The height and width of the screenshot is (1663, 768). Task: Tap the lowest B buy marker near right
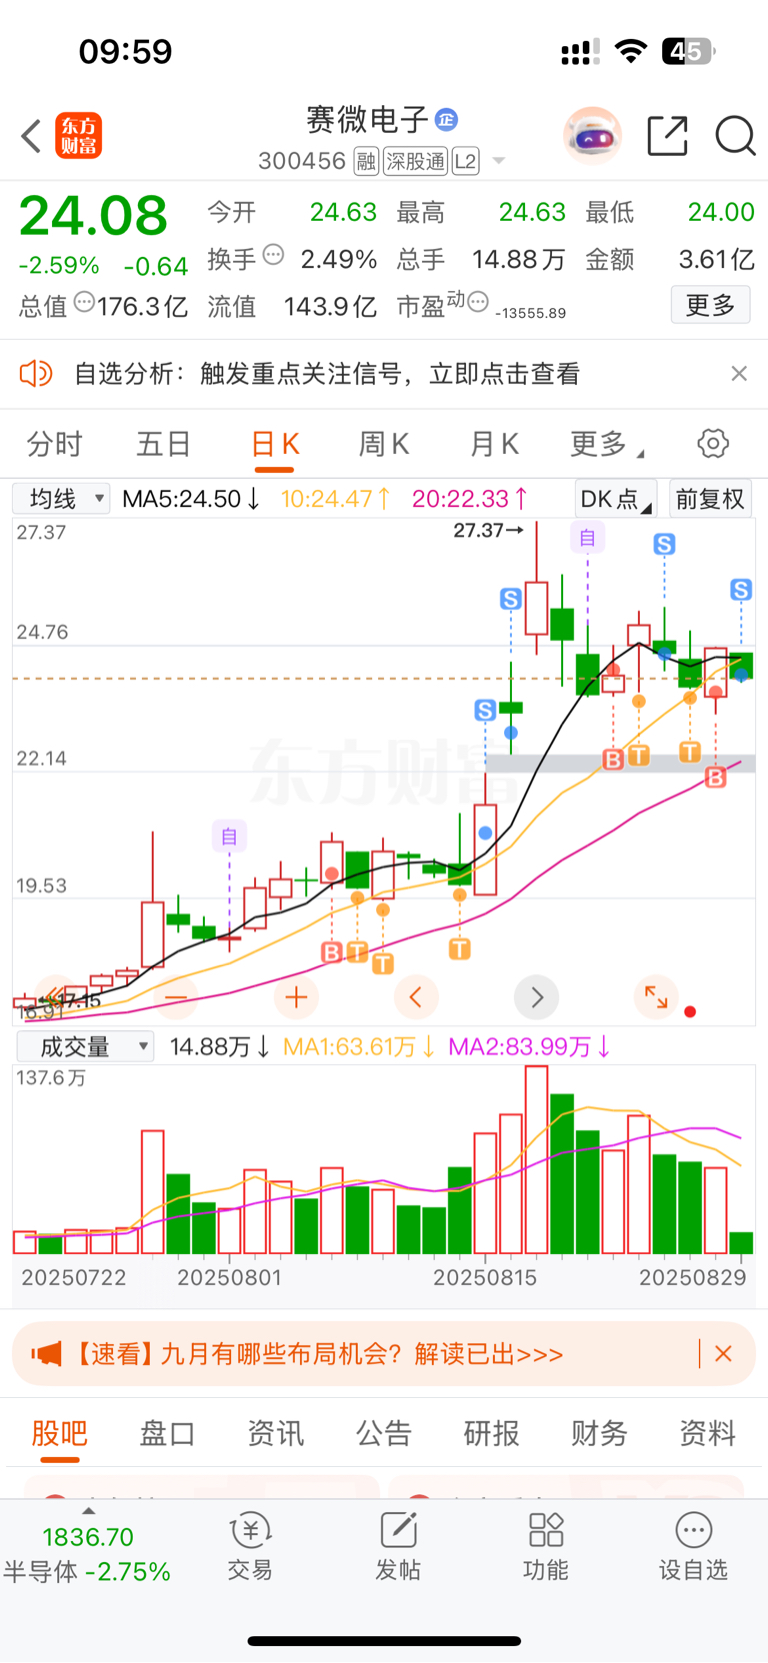point(715,777)
